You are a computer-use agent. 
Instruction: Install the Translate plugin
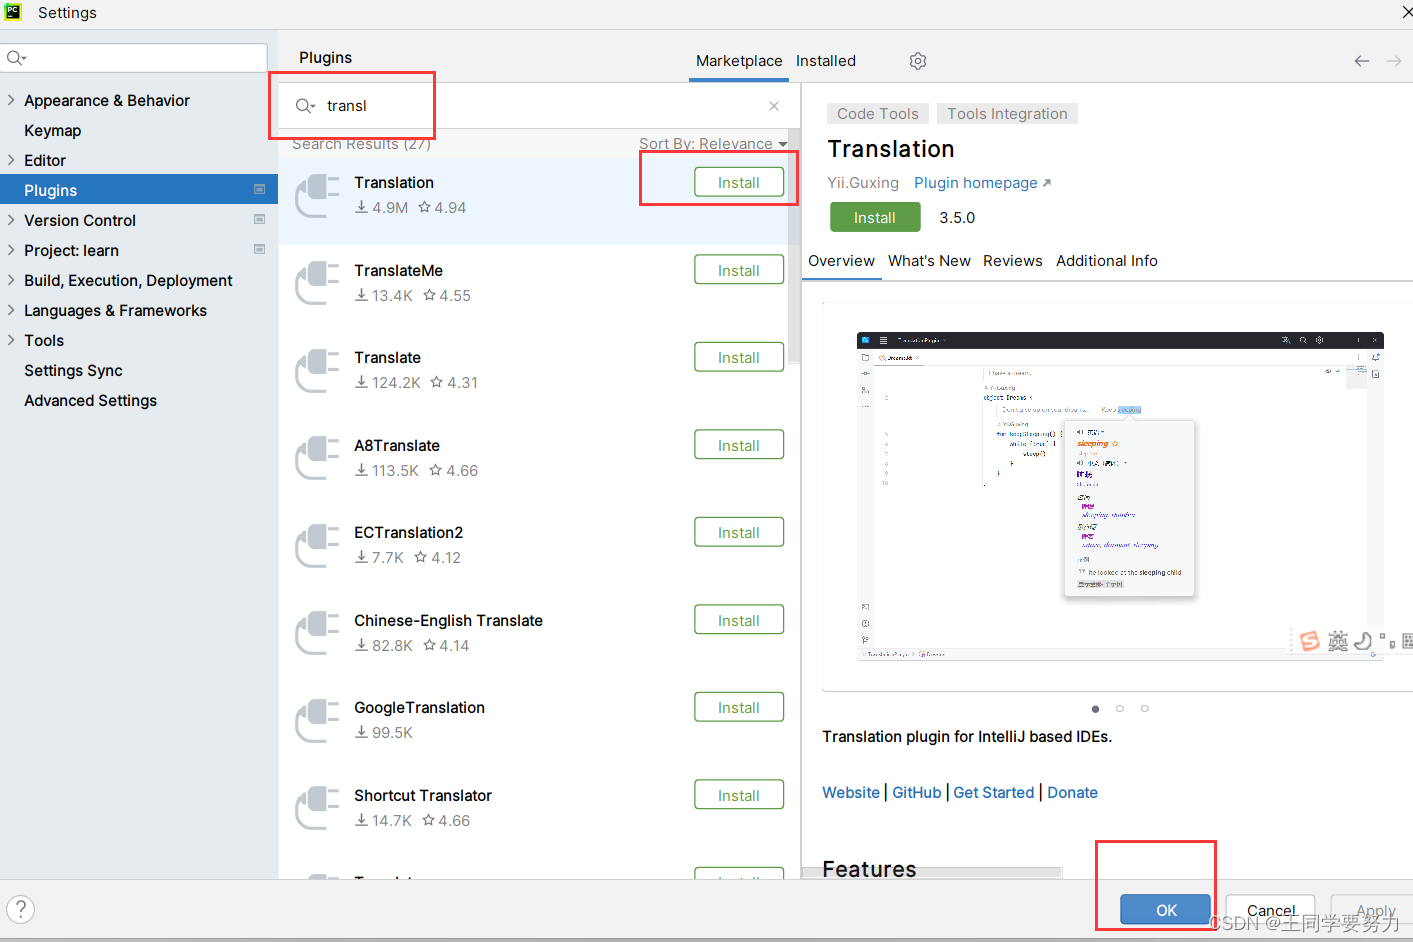coord(739,357)
